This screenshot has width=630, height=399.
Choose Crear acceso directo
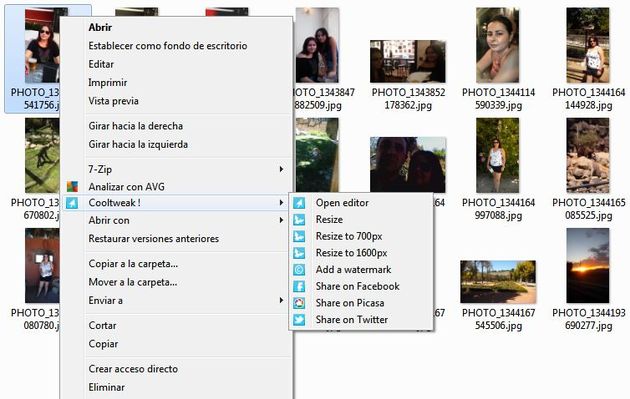[133, 369]
